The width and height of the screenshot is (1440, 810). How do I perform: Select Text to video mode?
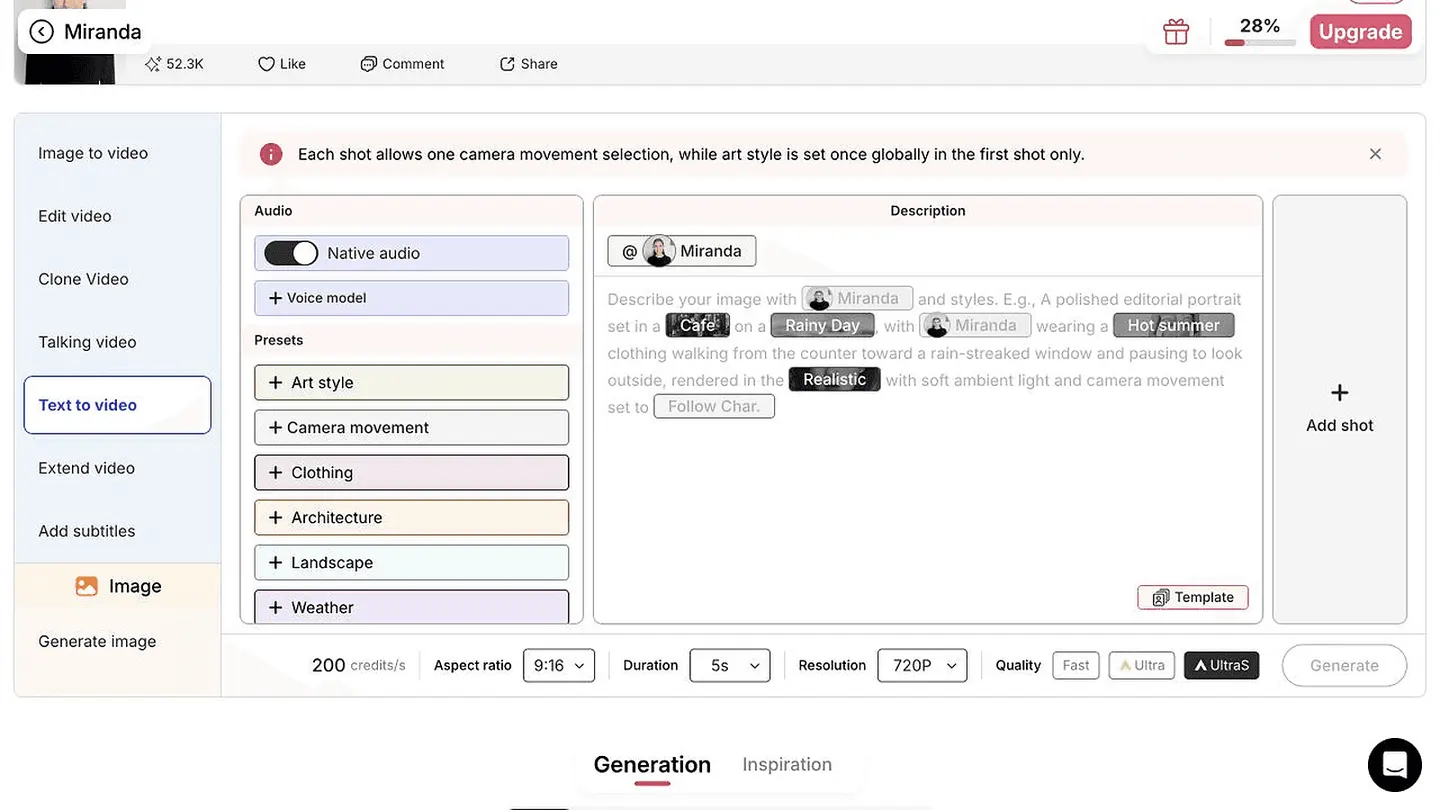click(118, 405)
